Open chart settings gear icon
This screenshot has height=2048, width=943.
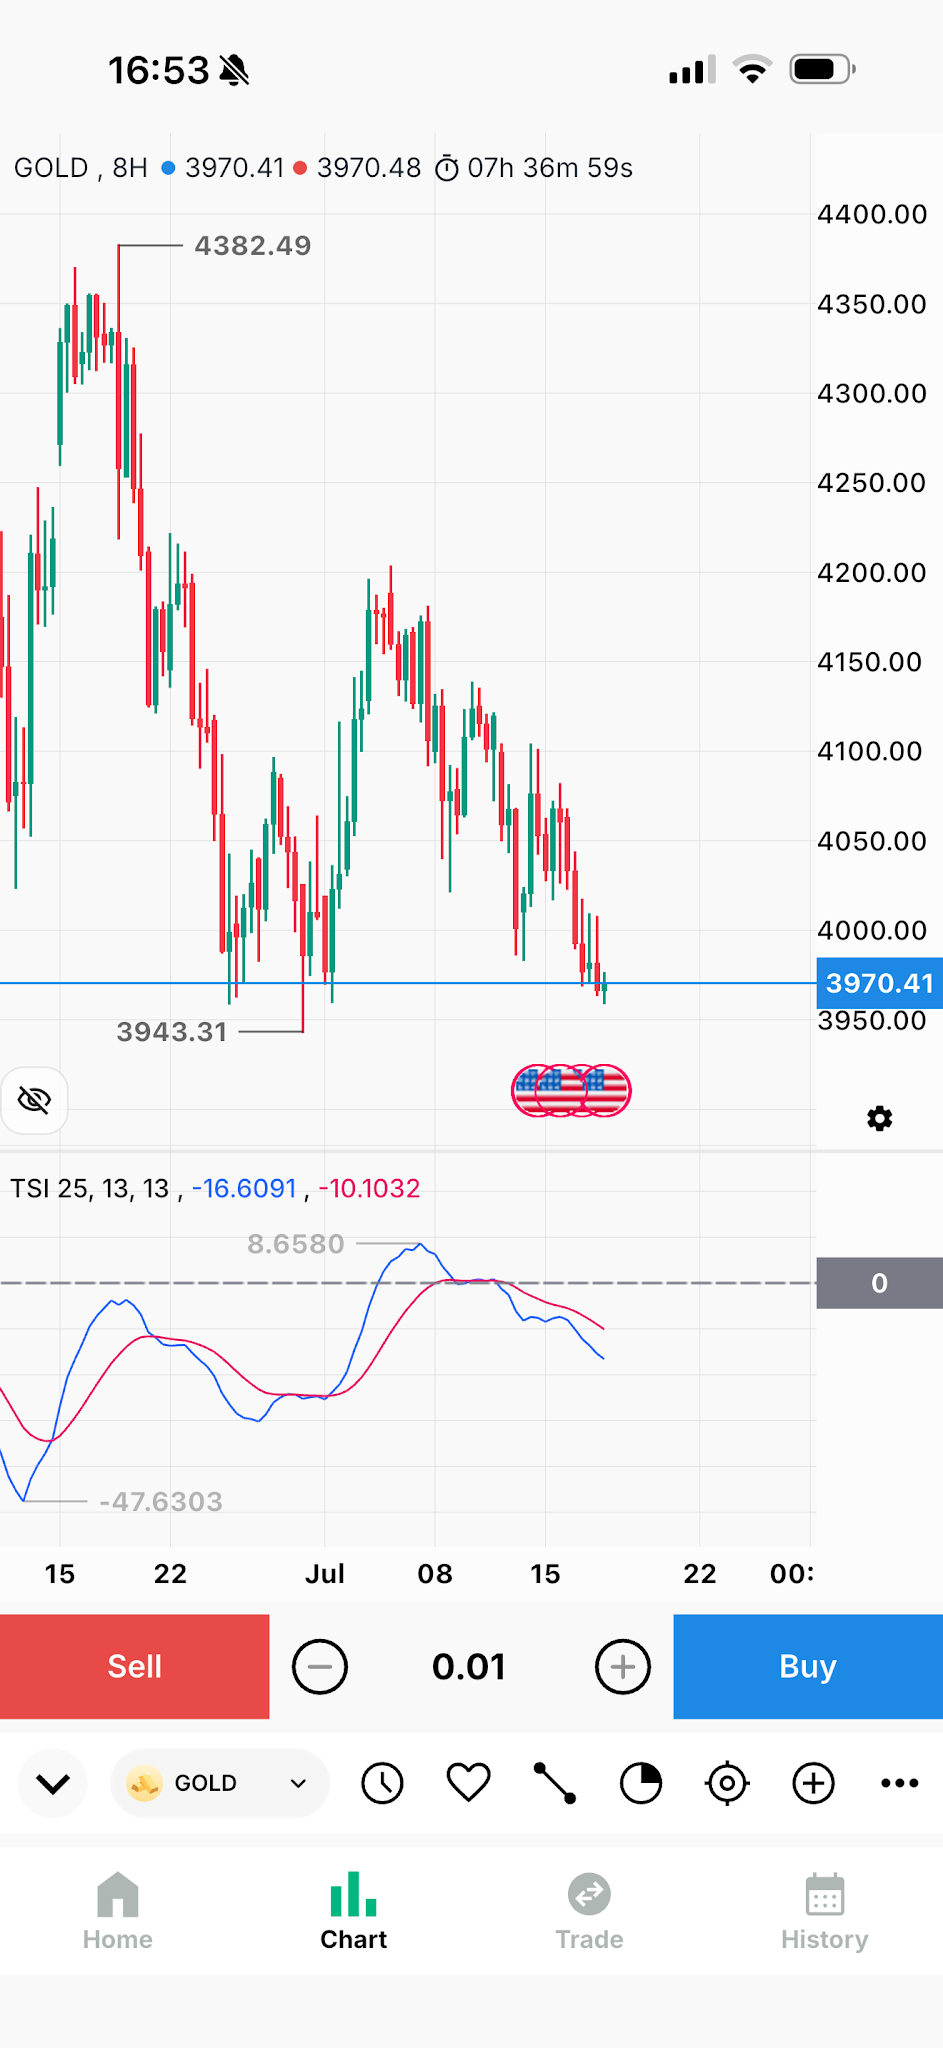click(x=880, y=1118)
